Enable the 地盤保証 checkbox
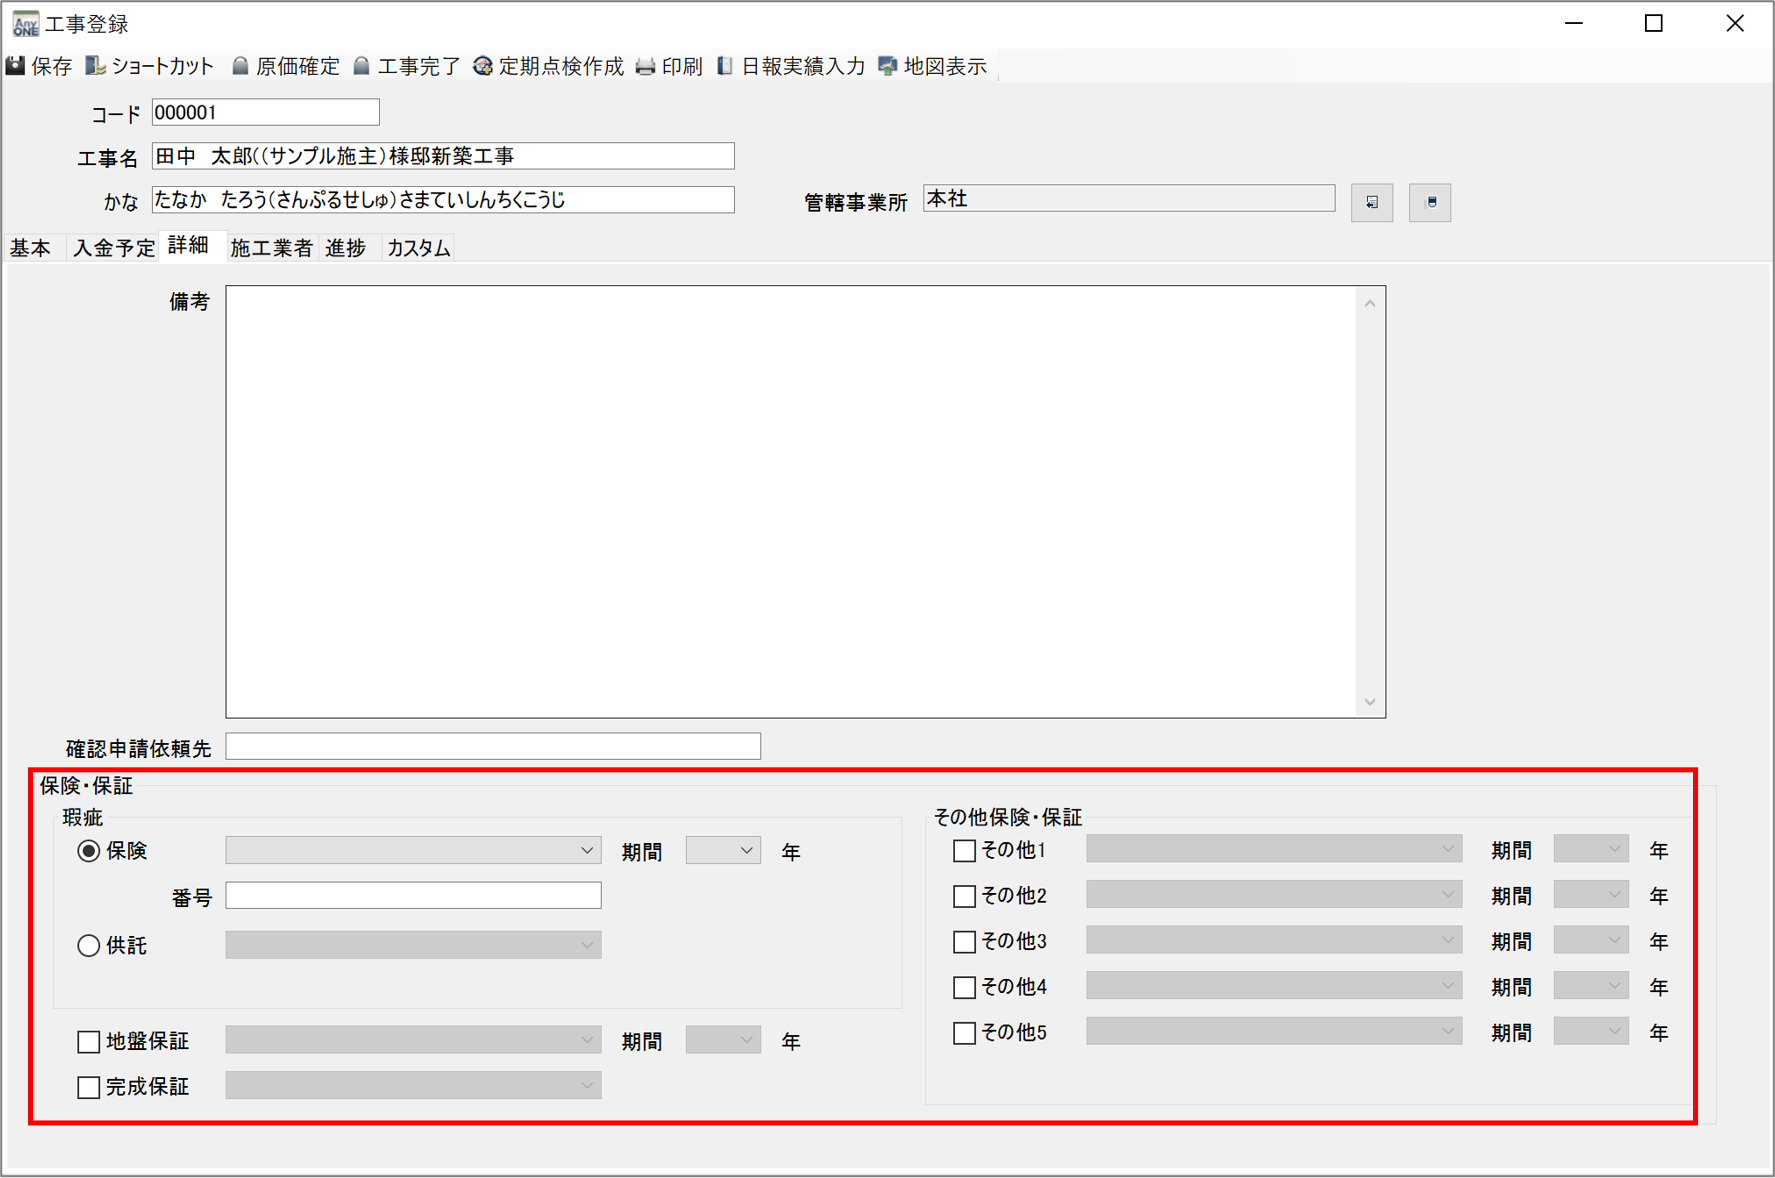The height and width of the screenshot is (1178, 1775). [x=89, y=1042]
